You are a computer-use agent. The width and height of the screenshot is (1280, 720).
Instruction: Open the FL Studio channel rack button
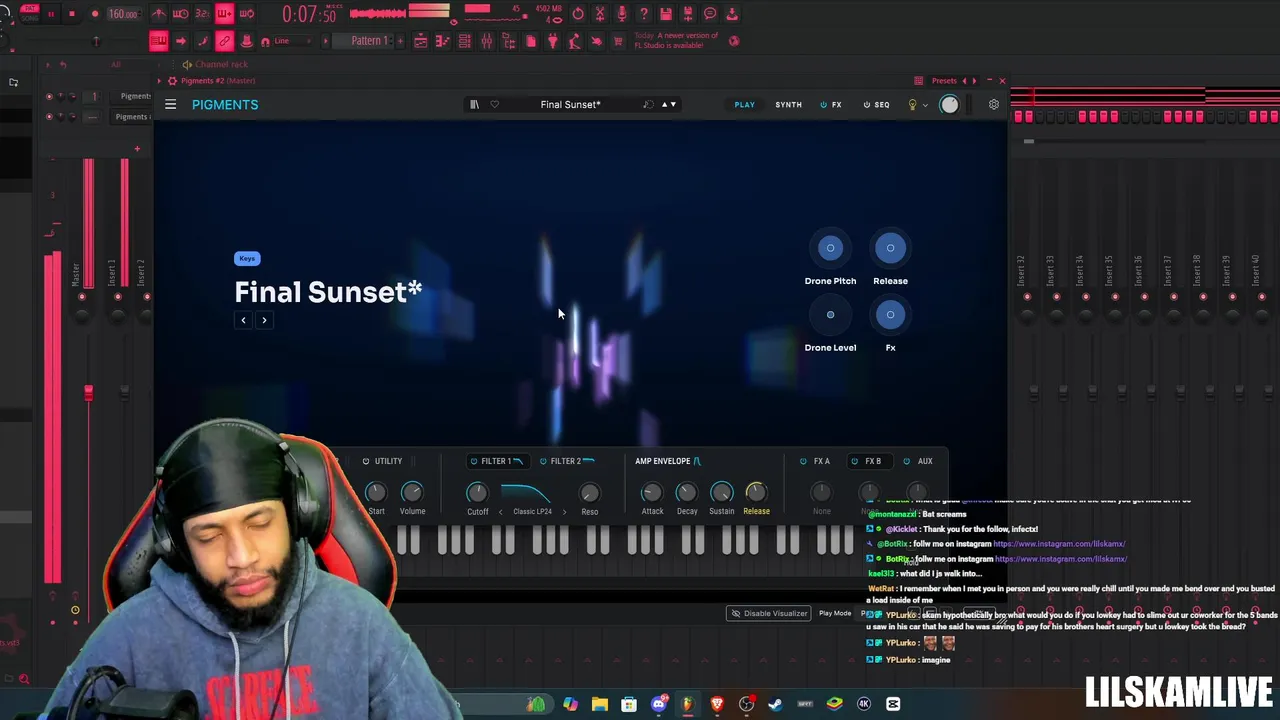(464, 41)
